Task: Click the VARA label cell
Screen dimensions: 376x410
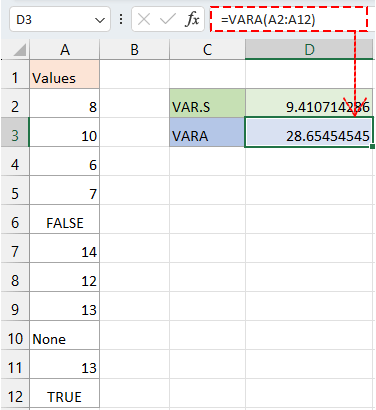Action: (207, 132)
